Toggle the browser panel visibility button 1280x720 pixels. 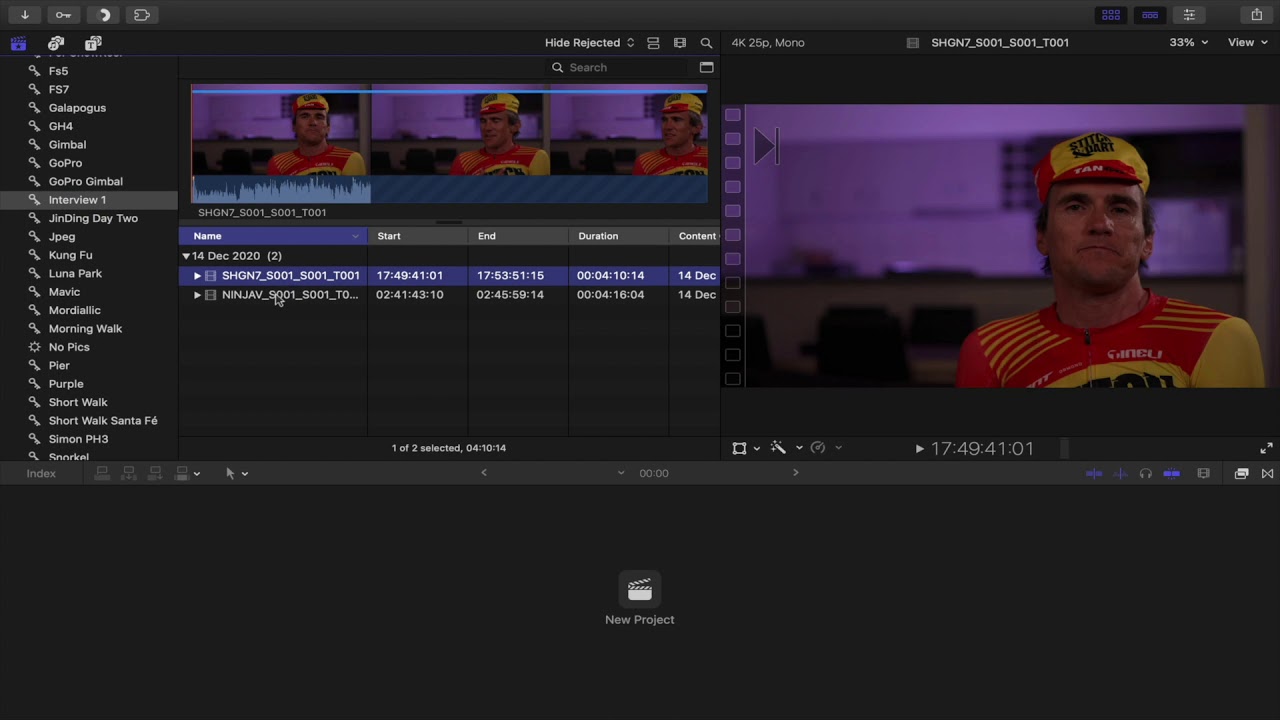coord(1111,15)
